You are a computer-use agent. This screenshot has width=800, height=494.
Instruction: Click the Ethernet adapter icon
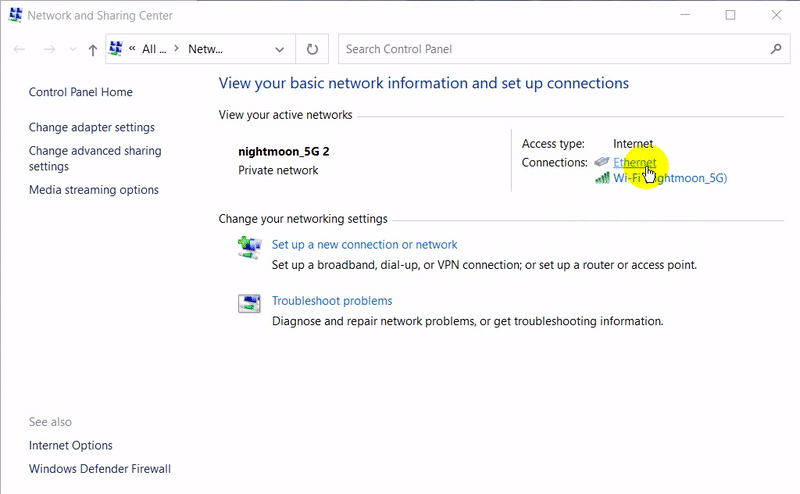point(601,162)
